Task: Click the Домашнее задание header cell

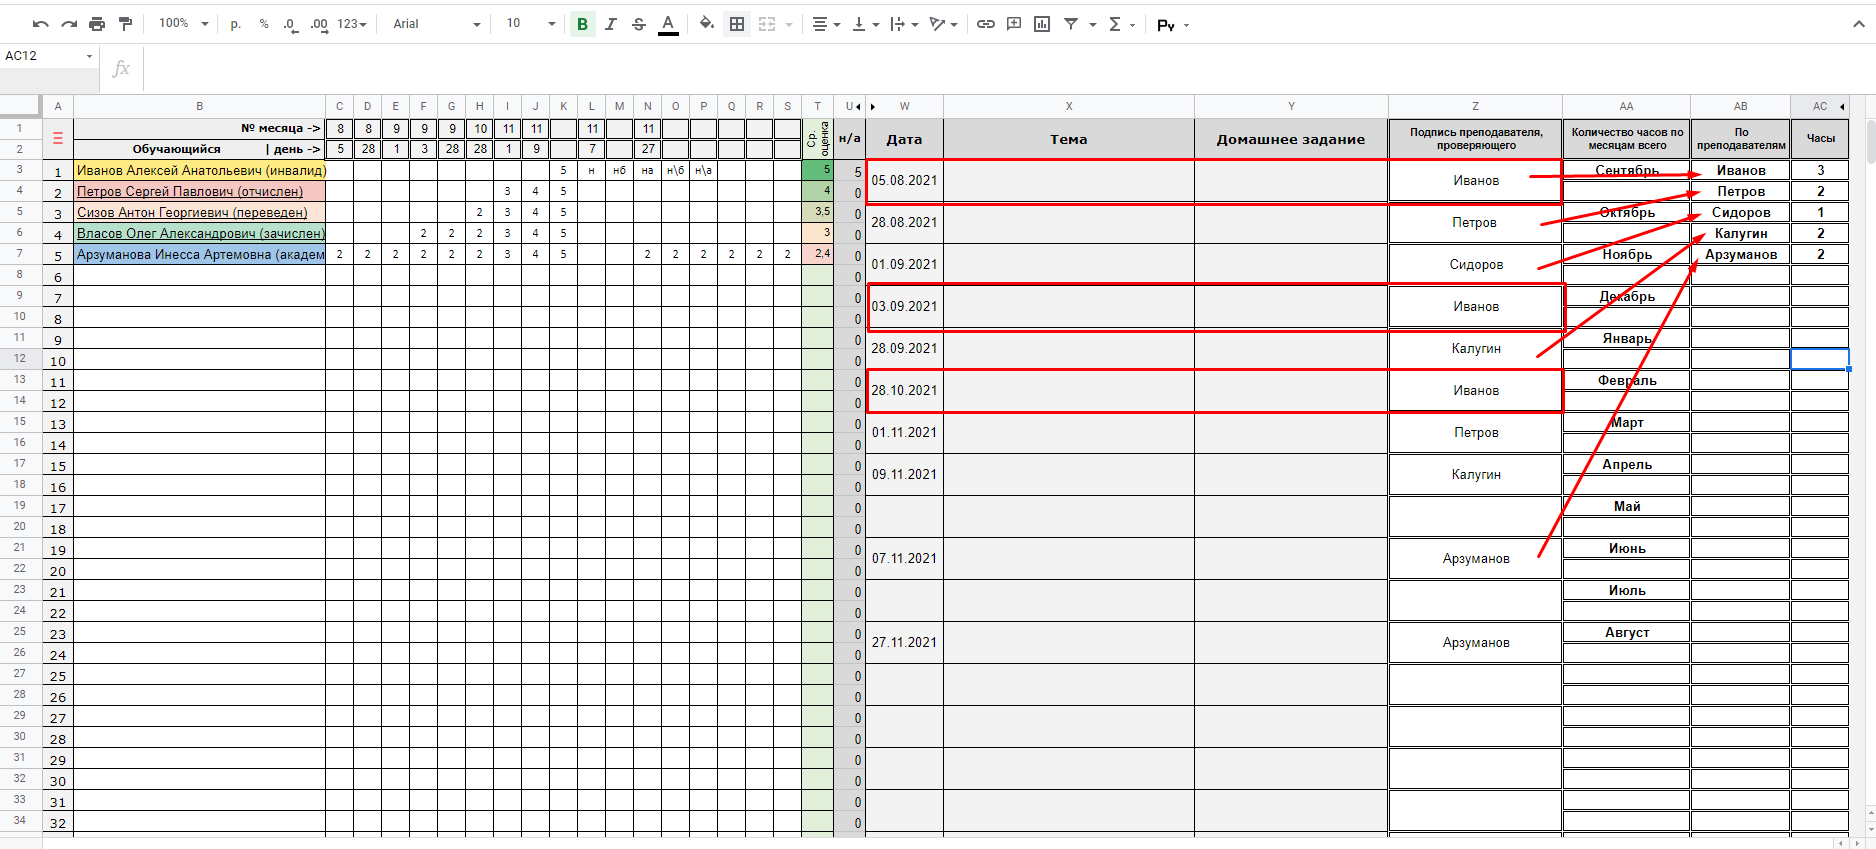Action: click(x=1291, y=139)
